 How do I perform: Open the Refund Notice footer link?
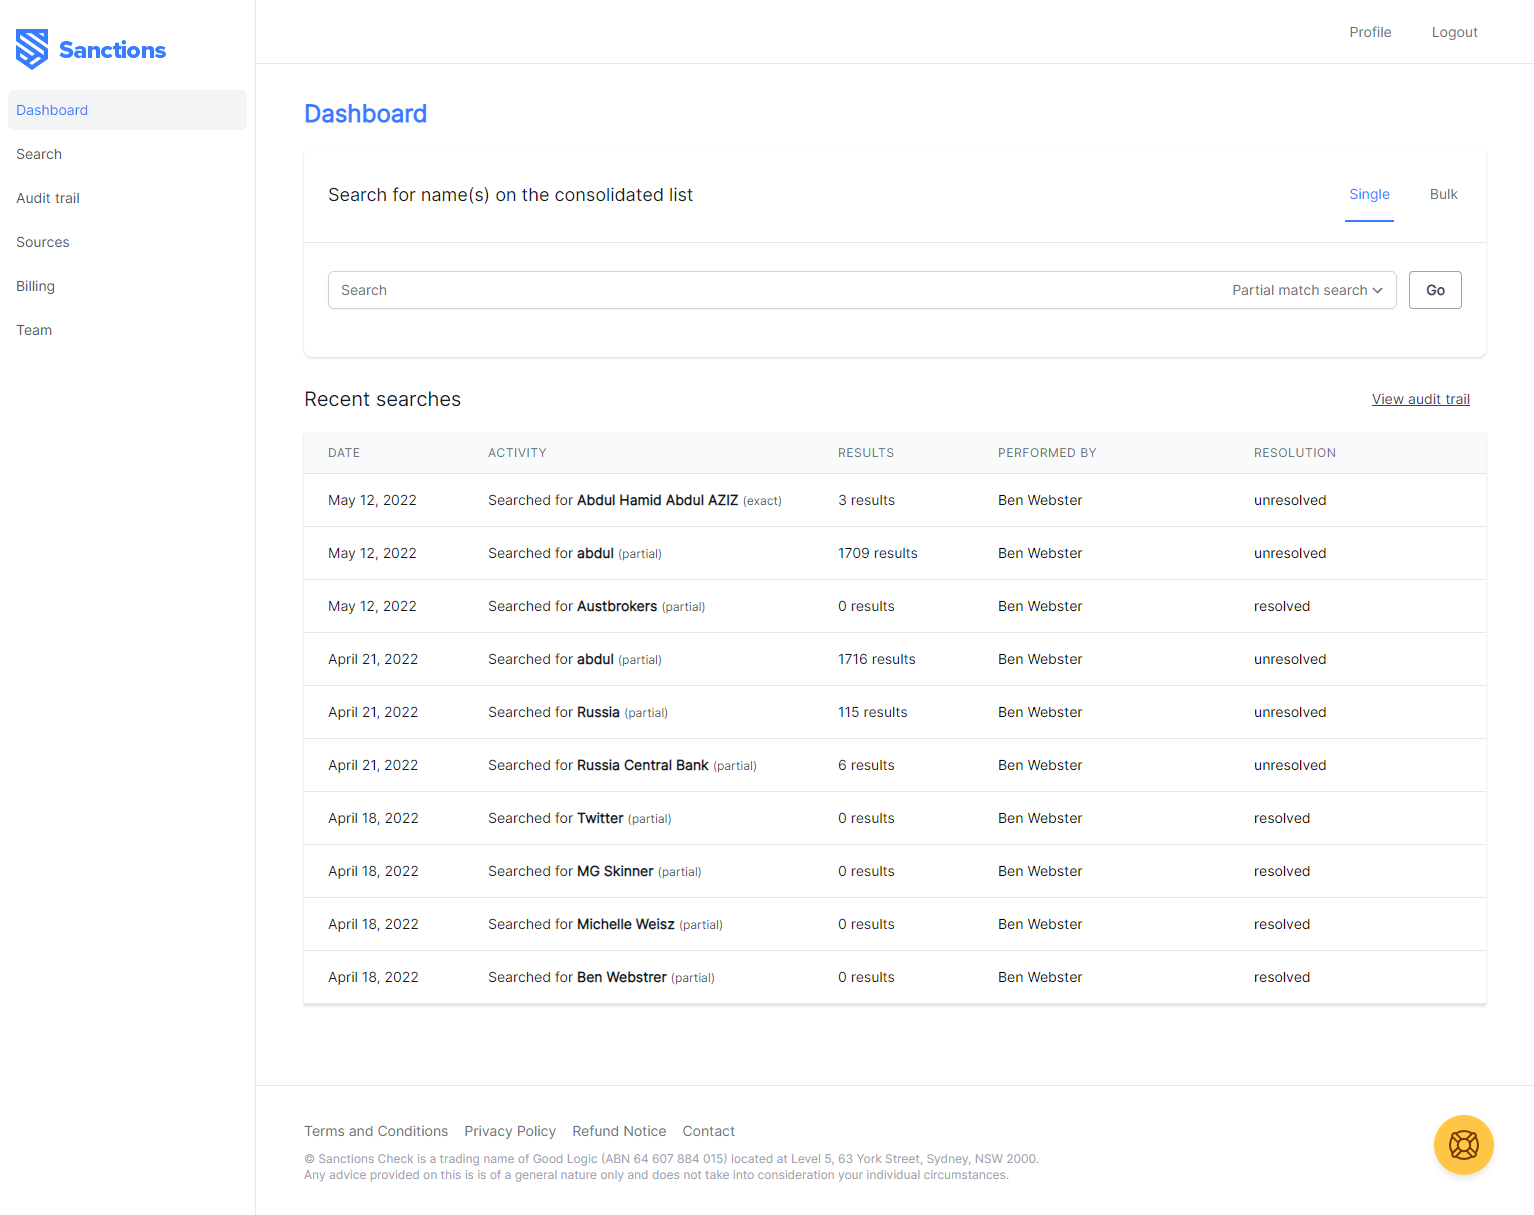tap(619, 1131)
